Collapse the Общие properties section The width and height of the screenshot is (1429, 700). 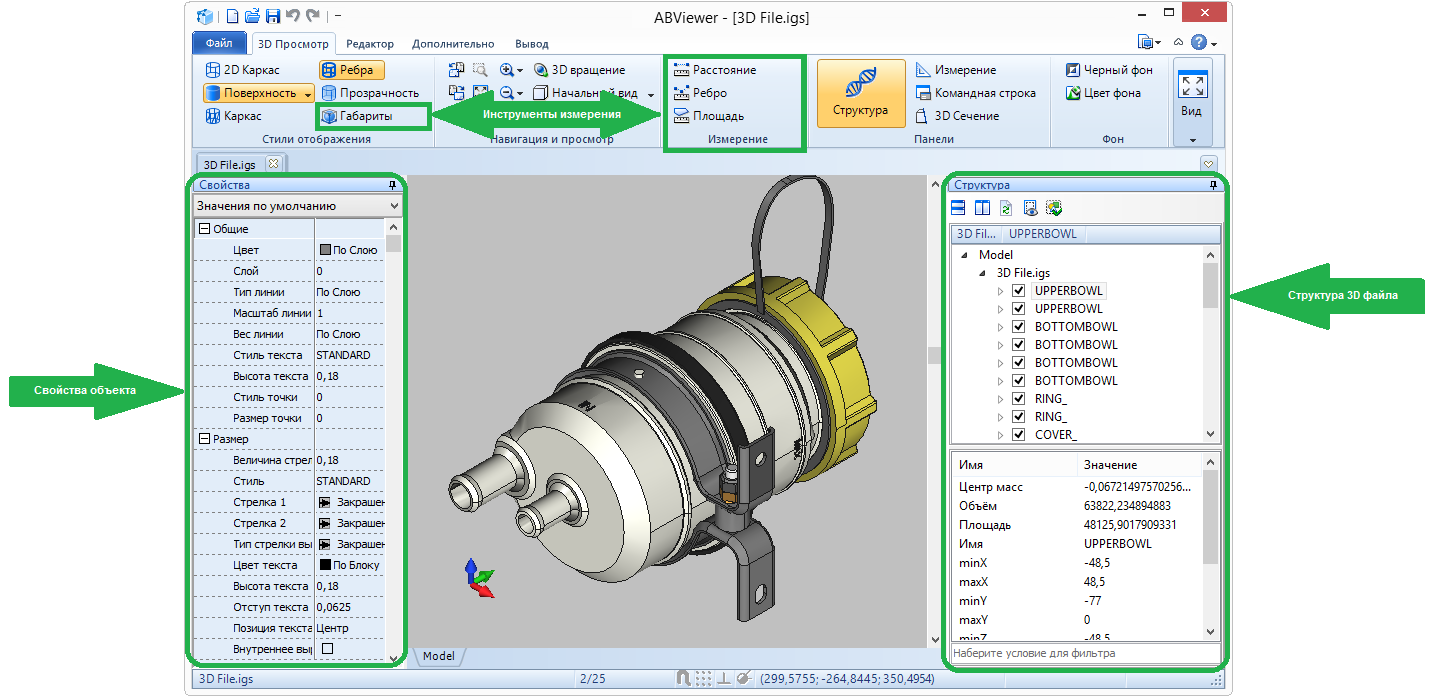coord(204,229)
